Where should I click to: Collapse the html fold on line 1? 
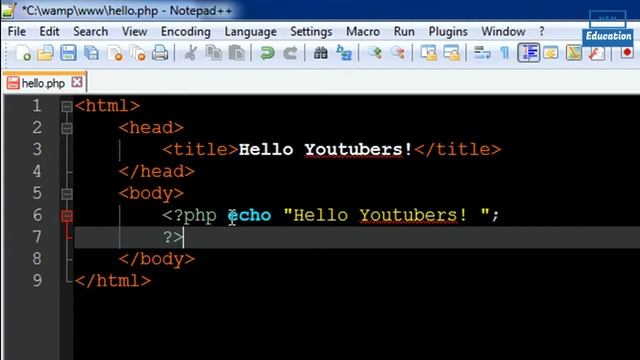point(67,107)
